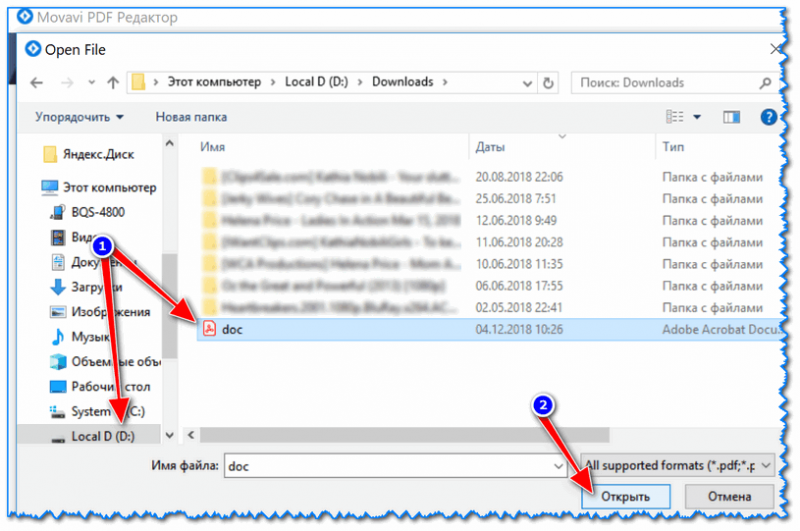Click Movavi PDF Редактор window icon
Screen dimensions: 800x531
coord(24,17)
